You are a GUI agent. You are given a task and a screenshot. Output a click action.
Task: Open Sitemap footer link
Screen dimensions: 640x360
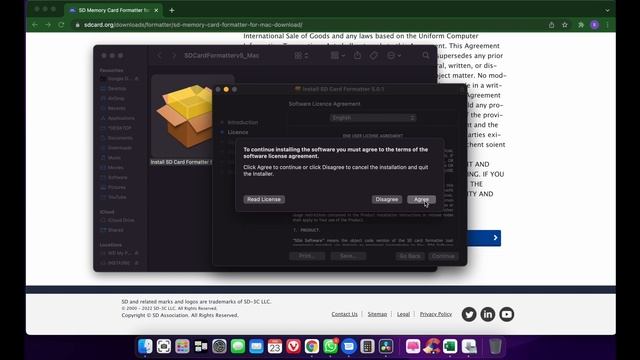click(377, 314)
